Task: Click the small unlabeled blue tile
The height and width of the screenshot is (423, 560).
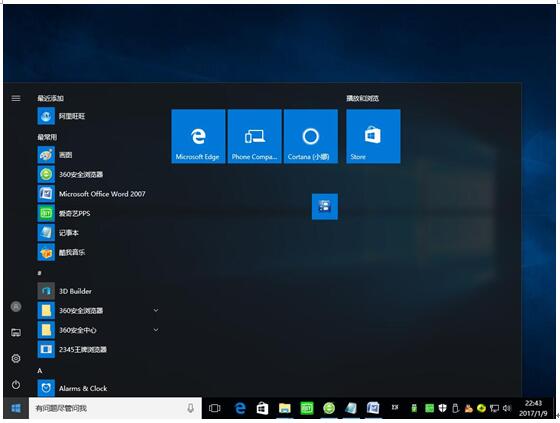Action: pos(325,206)
